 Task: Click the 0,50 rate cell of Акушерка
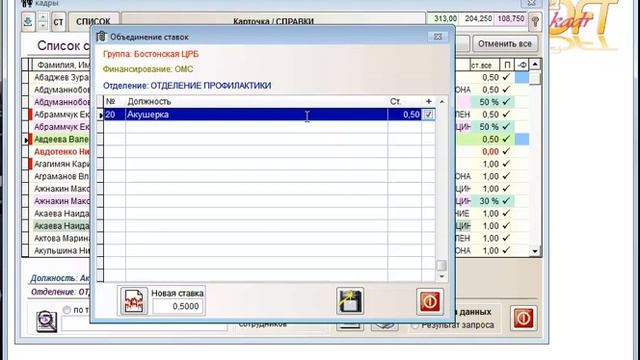404,115
